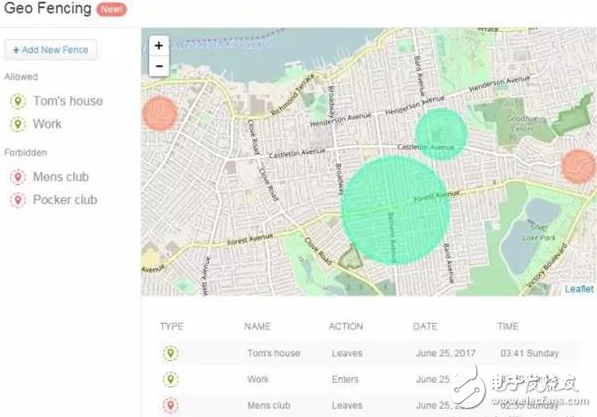Screen dimensions: 597x417
Task: Click the map zoom in plus button
Action: pos(159,46)
